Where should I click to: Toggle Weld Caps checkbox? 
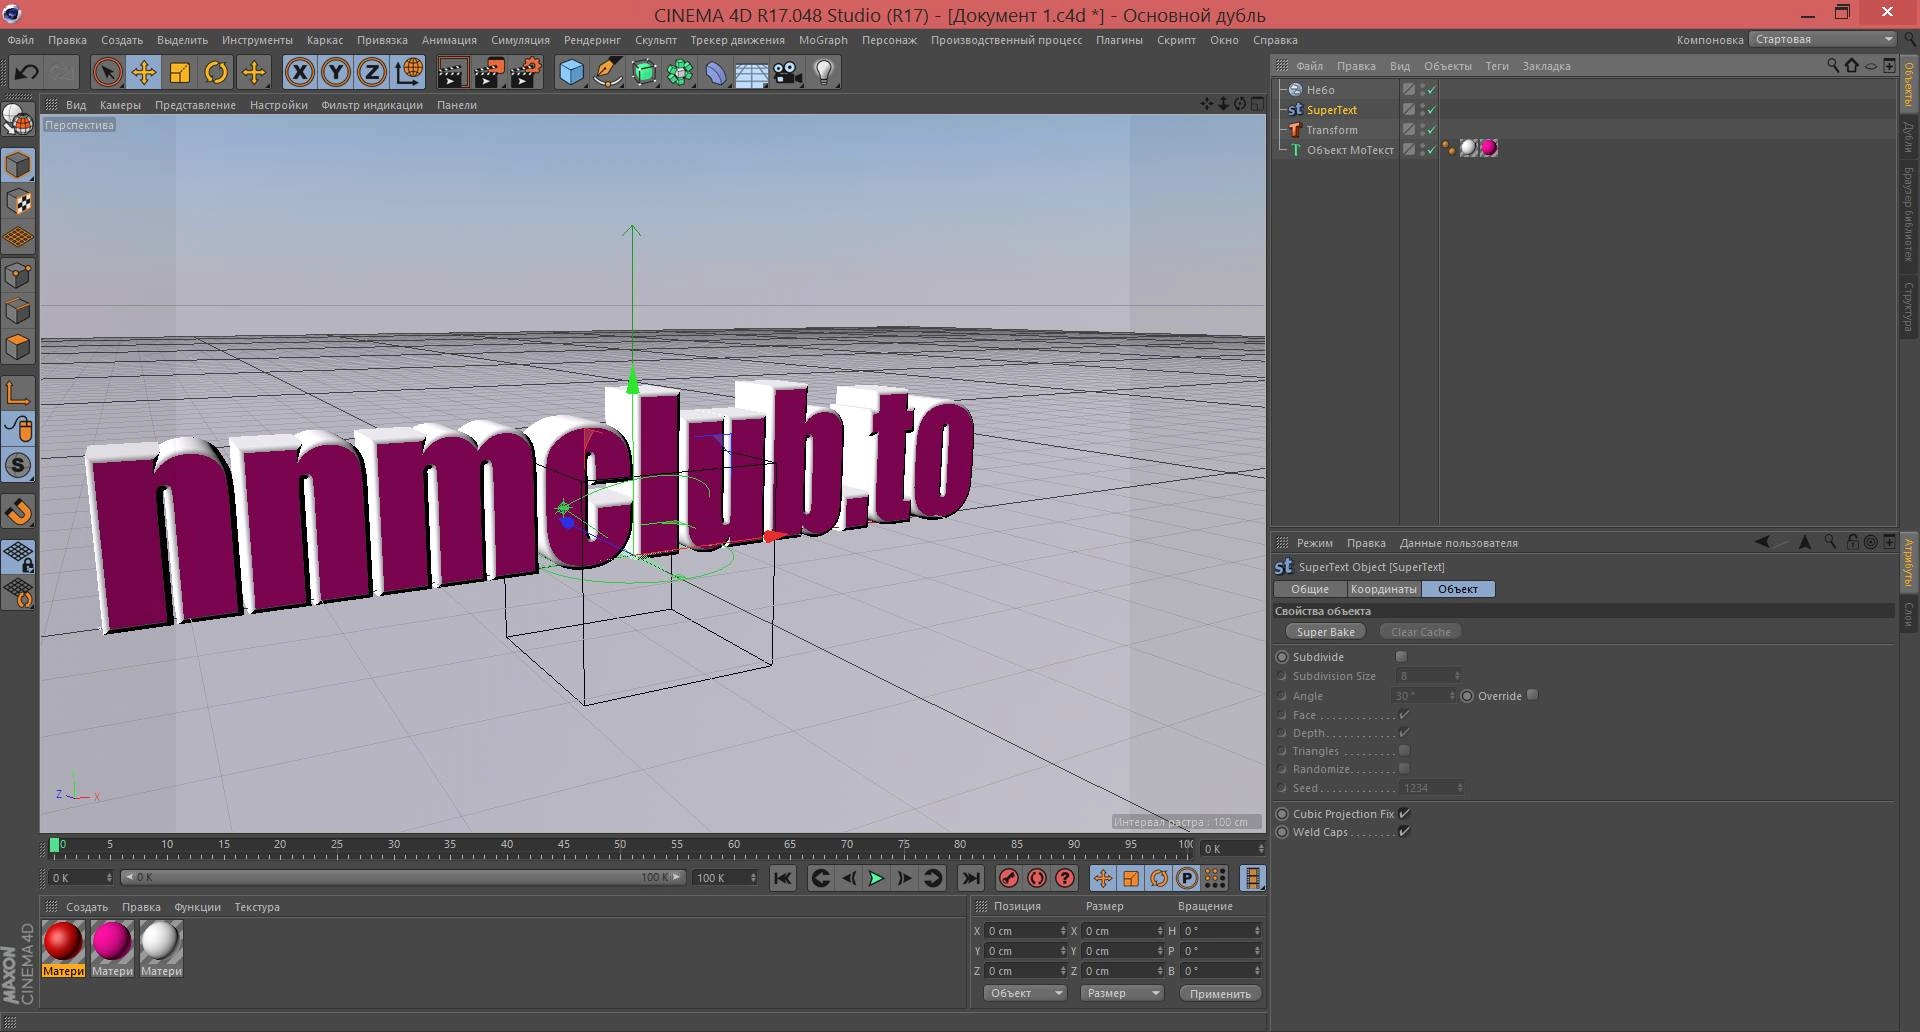[x=1404, y=831]
